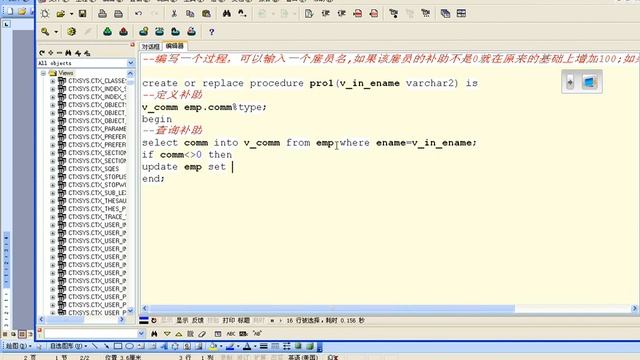Open the bottom search field dropdown arrow
This screenshot has width=640, height=360.
[141, 334]
